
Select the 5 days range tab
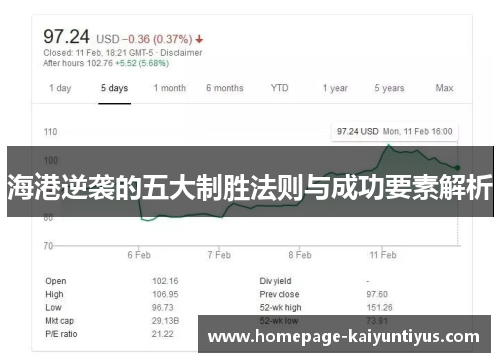point(114,88)
